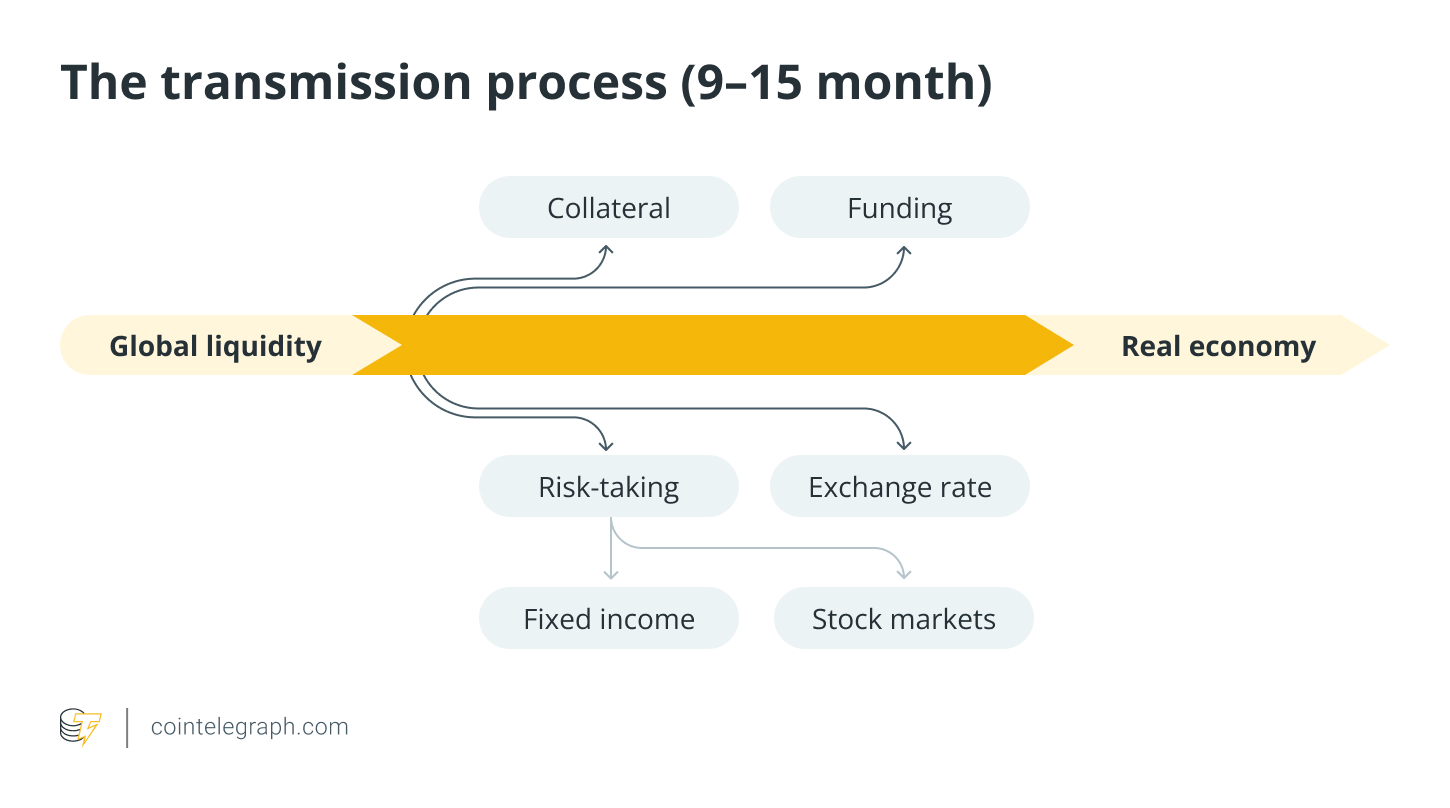Image resolution: width=1450 pixels, height=808 pixels.
Task: Open the cointelegraph.com link
Action: click(x=249, y=727)
